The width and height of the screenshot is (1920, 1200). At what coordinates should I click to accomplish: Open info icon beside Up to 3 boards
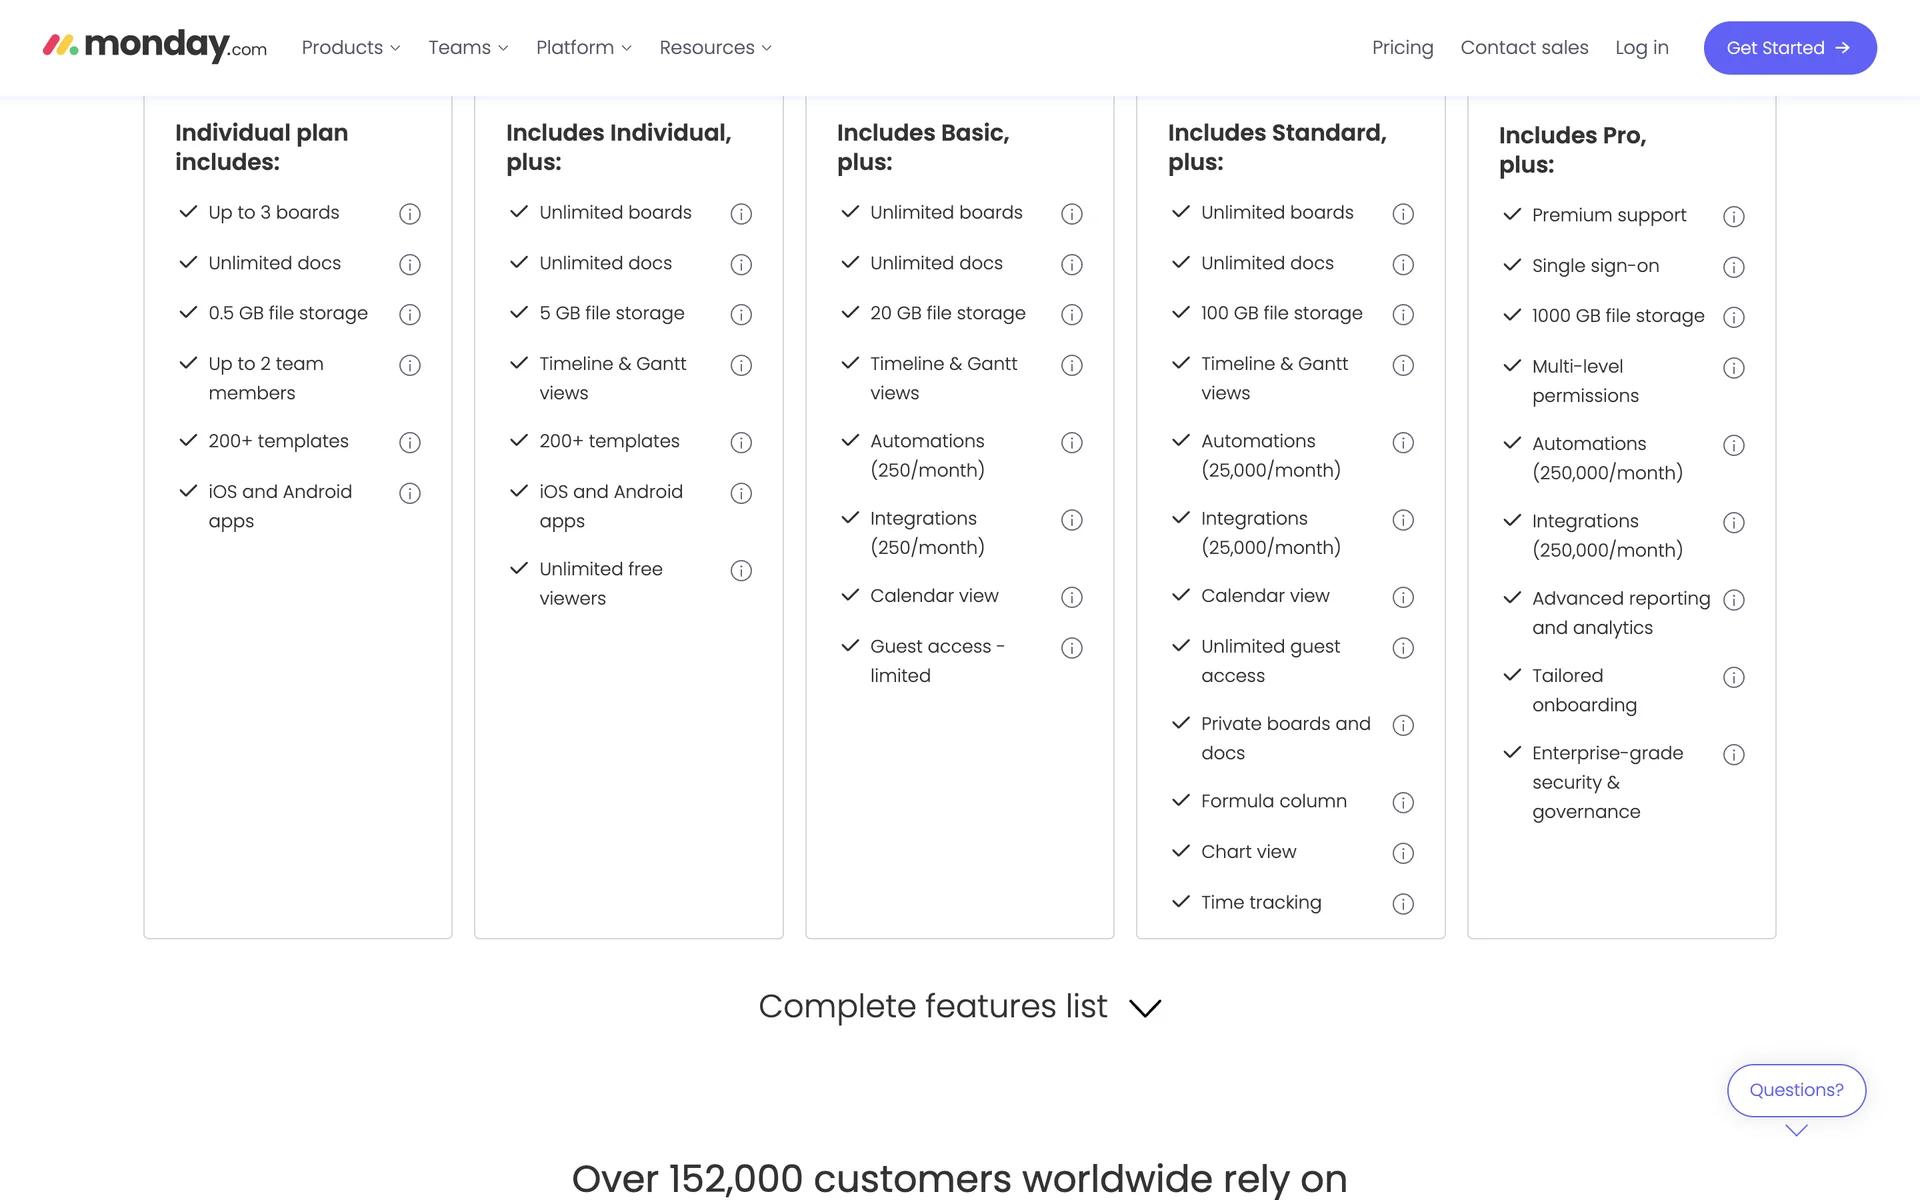point(410,214)
